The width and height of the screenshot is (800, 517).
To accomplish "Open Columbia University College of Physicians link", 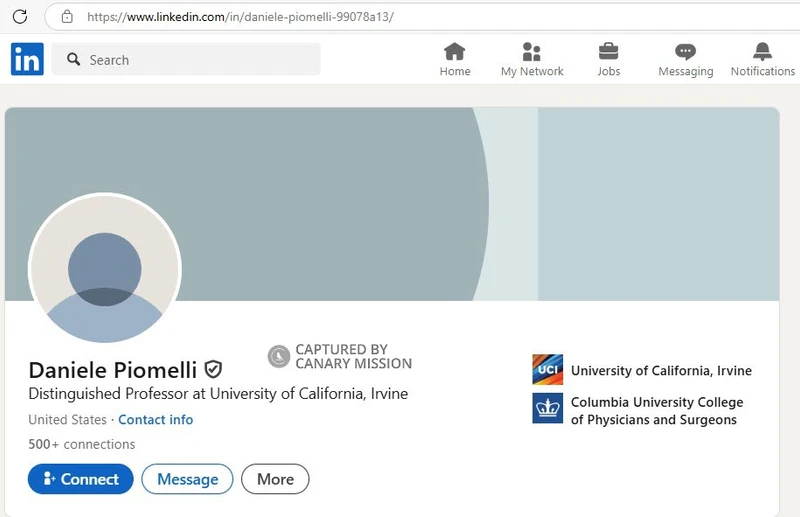I will point(657,411).
